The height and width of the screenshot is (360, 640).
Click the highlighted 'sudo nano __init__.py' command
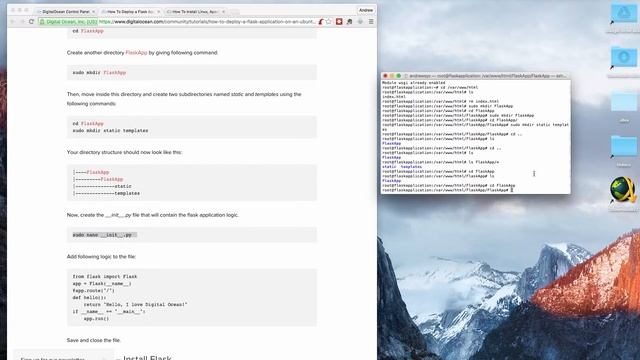click(x=104, y=235)
